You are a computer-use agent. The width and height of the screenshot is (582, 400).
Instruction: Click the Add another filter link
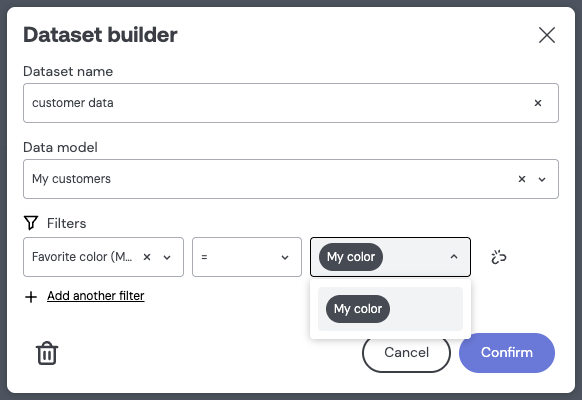pyautogui.click(x=96, y=296)
